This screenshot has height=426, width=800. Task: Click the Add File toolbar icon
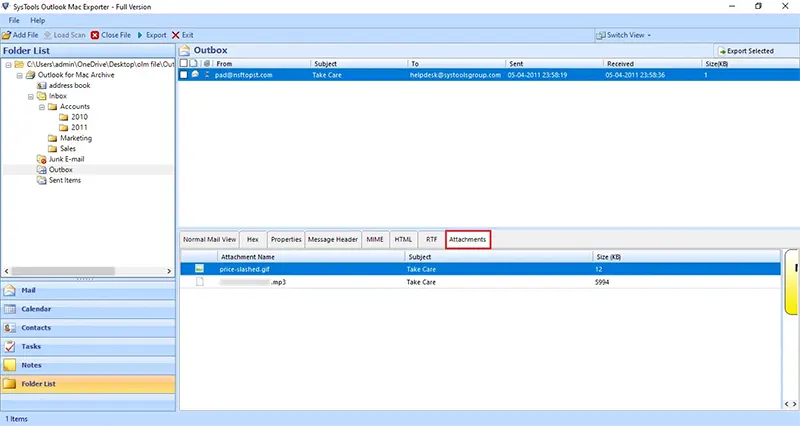point(6,35)
